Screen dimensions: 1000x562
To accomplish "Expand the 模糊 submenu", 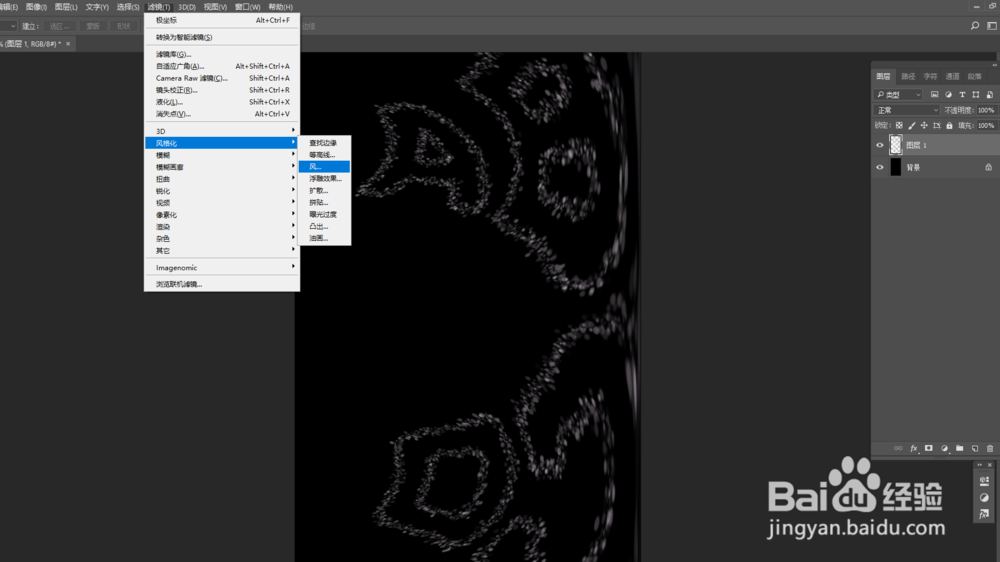I will coord(222,155).
